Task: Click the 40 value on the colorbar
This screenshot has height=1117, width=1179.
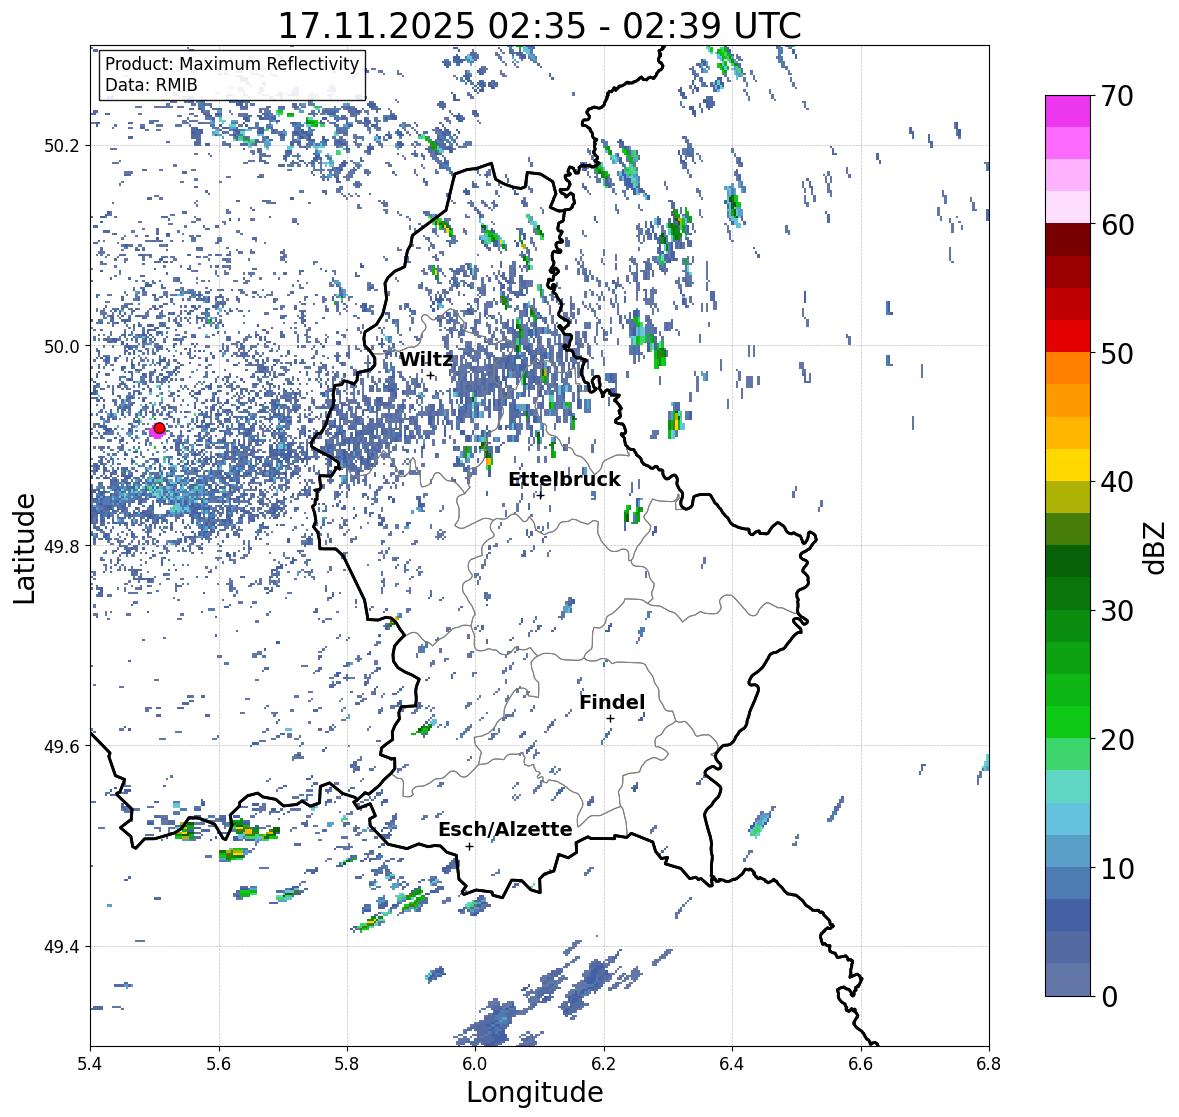Action: (1116, 482)
